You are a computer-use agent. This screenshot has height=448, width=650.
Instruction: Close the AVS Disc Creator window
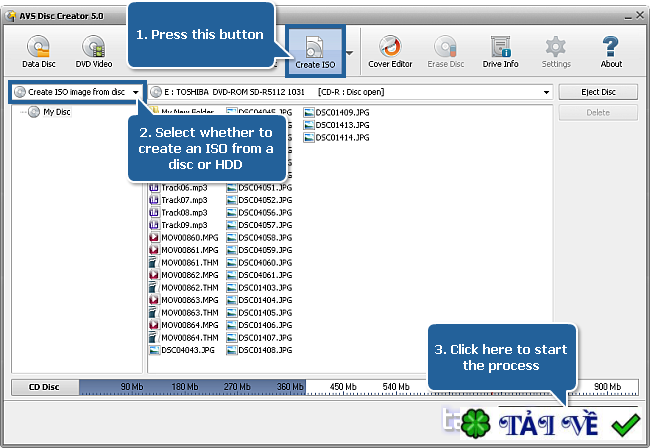[640, 15]
